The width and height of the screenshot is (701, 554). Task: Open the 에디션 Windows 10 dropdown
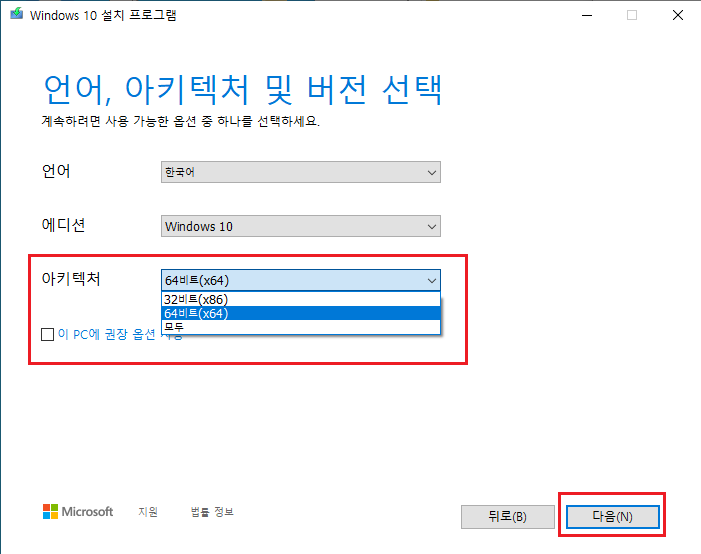coord(300,226)
